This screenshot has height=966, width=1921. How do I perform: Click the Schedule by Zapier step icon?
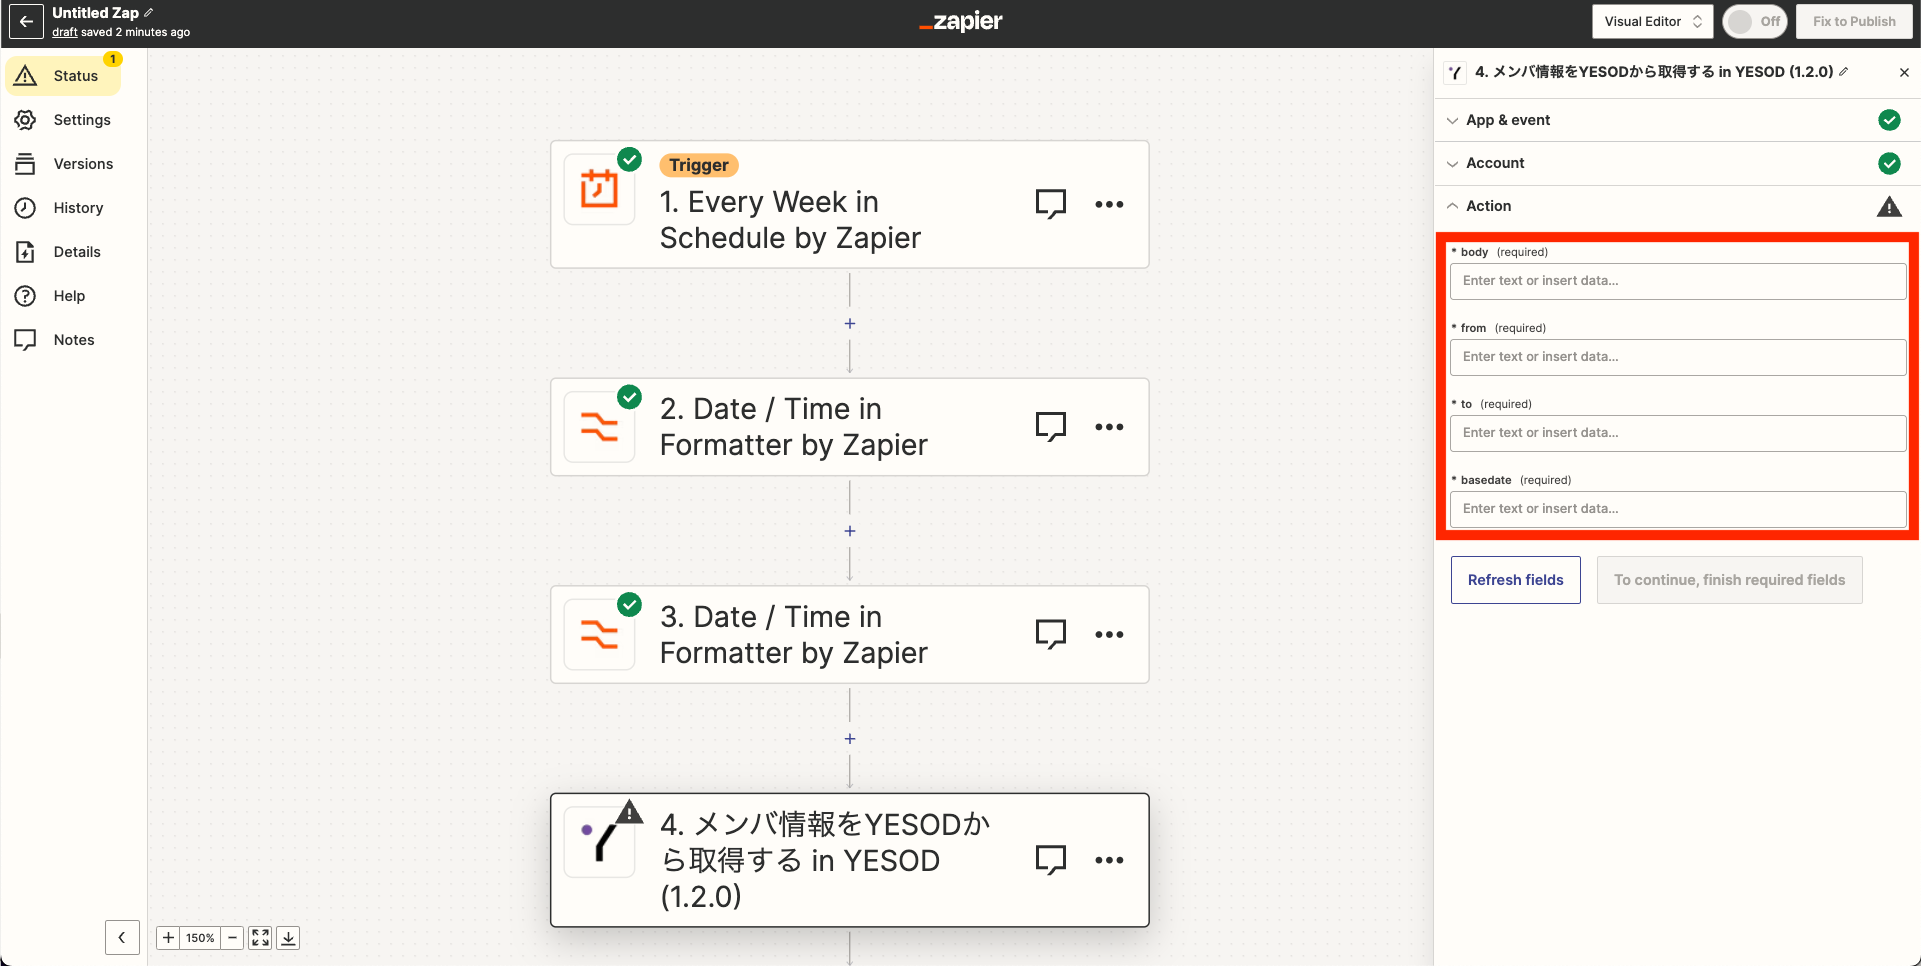[599, 189]
